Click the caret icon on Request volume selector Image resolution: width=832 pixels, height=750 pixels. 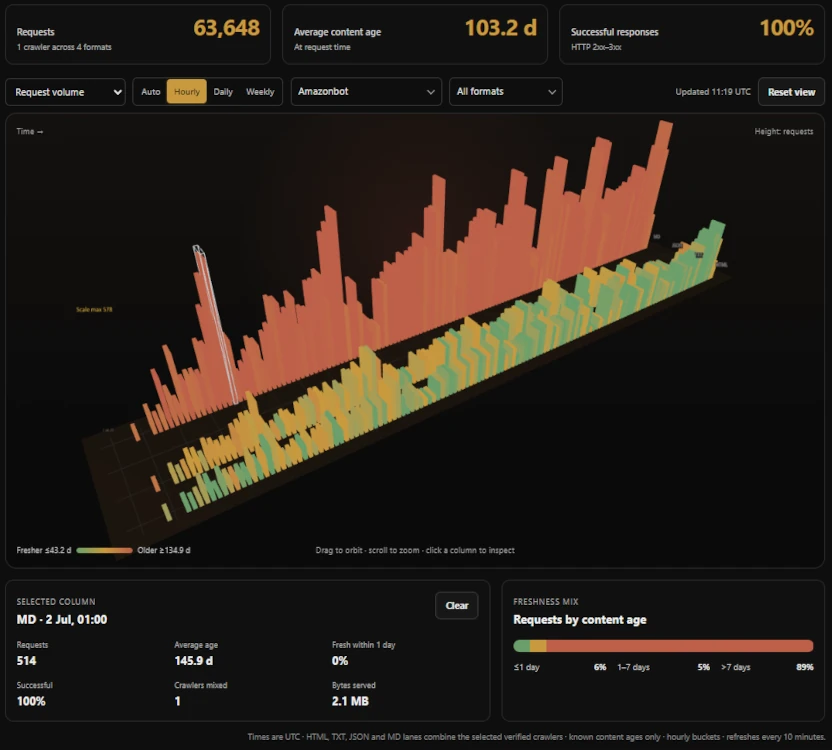point(117,92)
